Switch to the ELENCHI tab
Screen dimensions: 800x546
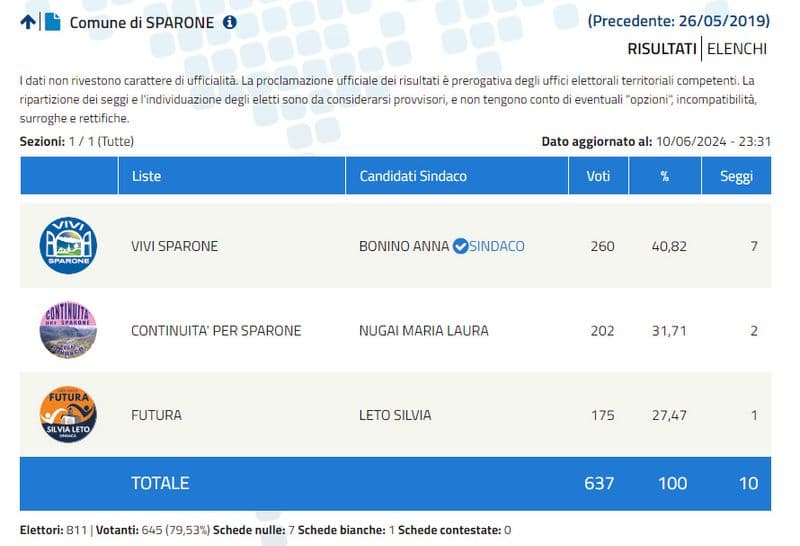pos(737,48)
